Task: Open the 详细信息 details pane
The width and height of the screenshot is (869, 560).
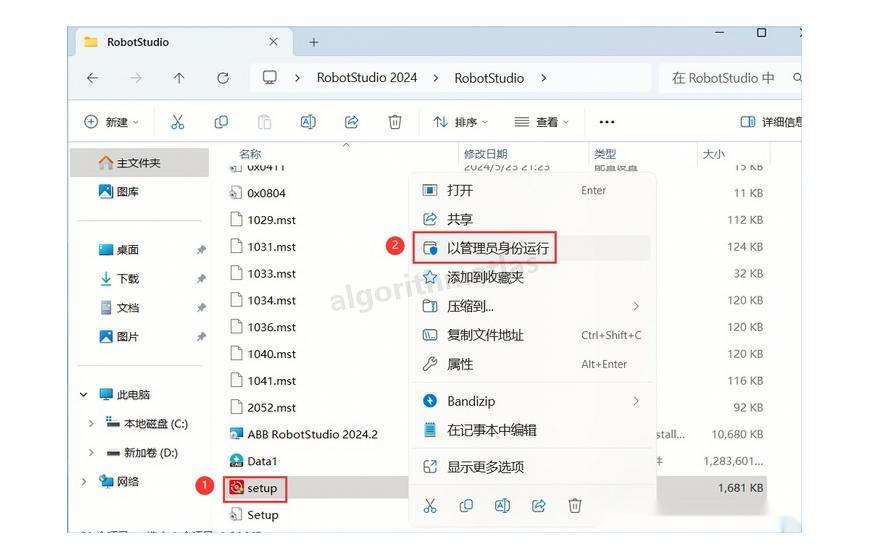Action: coord(771,122)
